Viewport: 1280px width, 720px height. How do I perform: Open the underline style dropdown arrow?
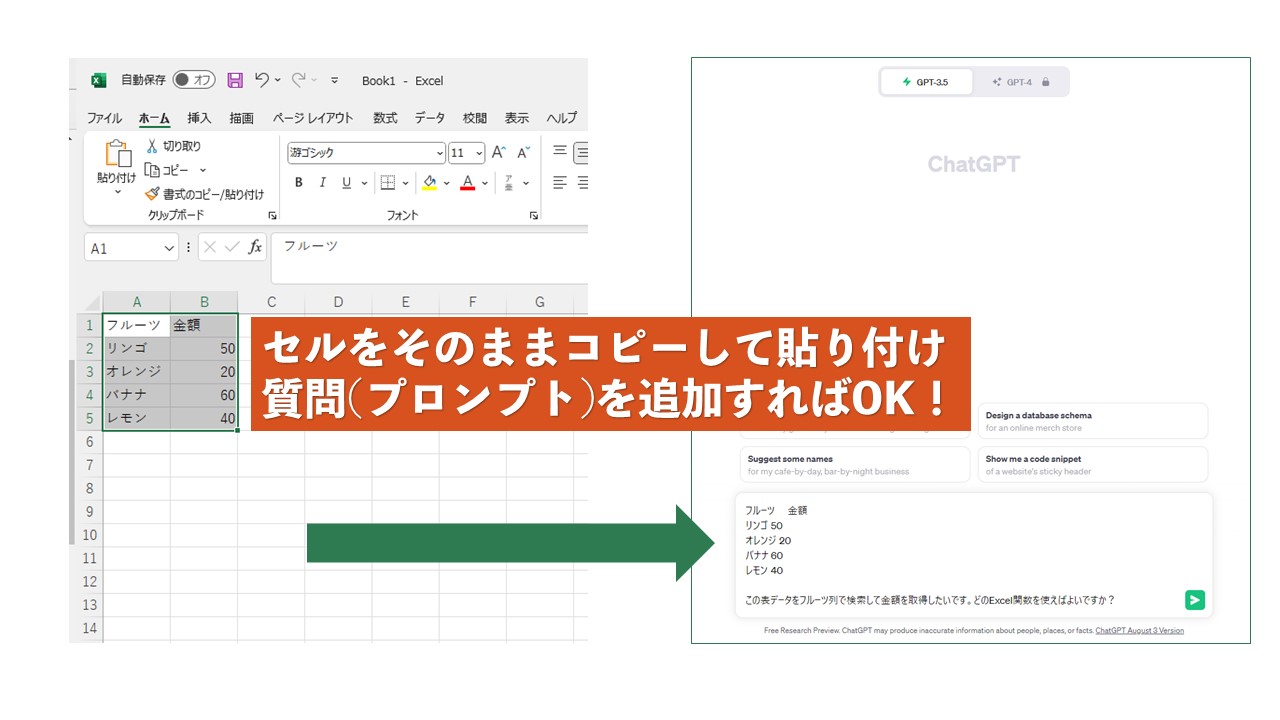click(x=363, y=183)
